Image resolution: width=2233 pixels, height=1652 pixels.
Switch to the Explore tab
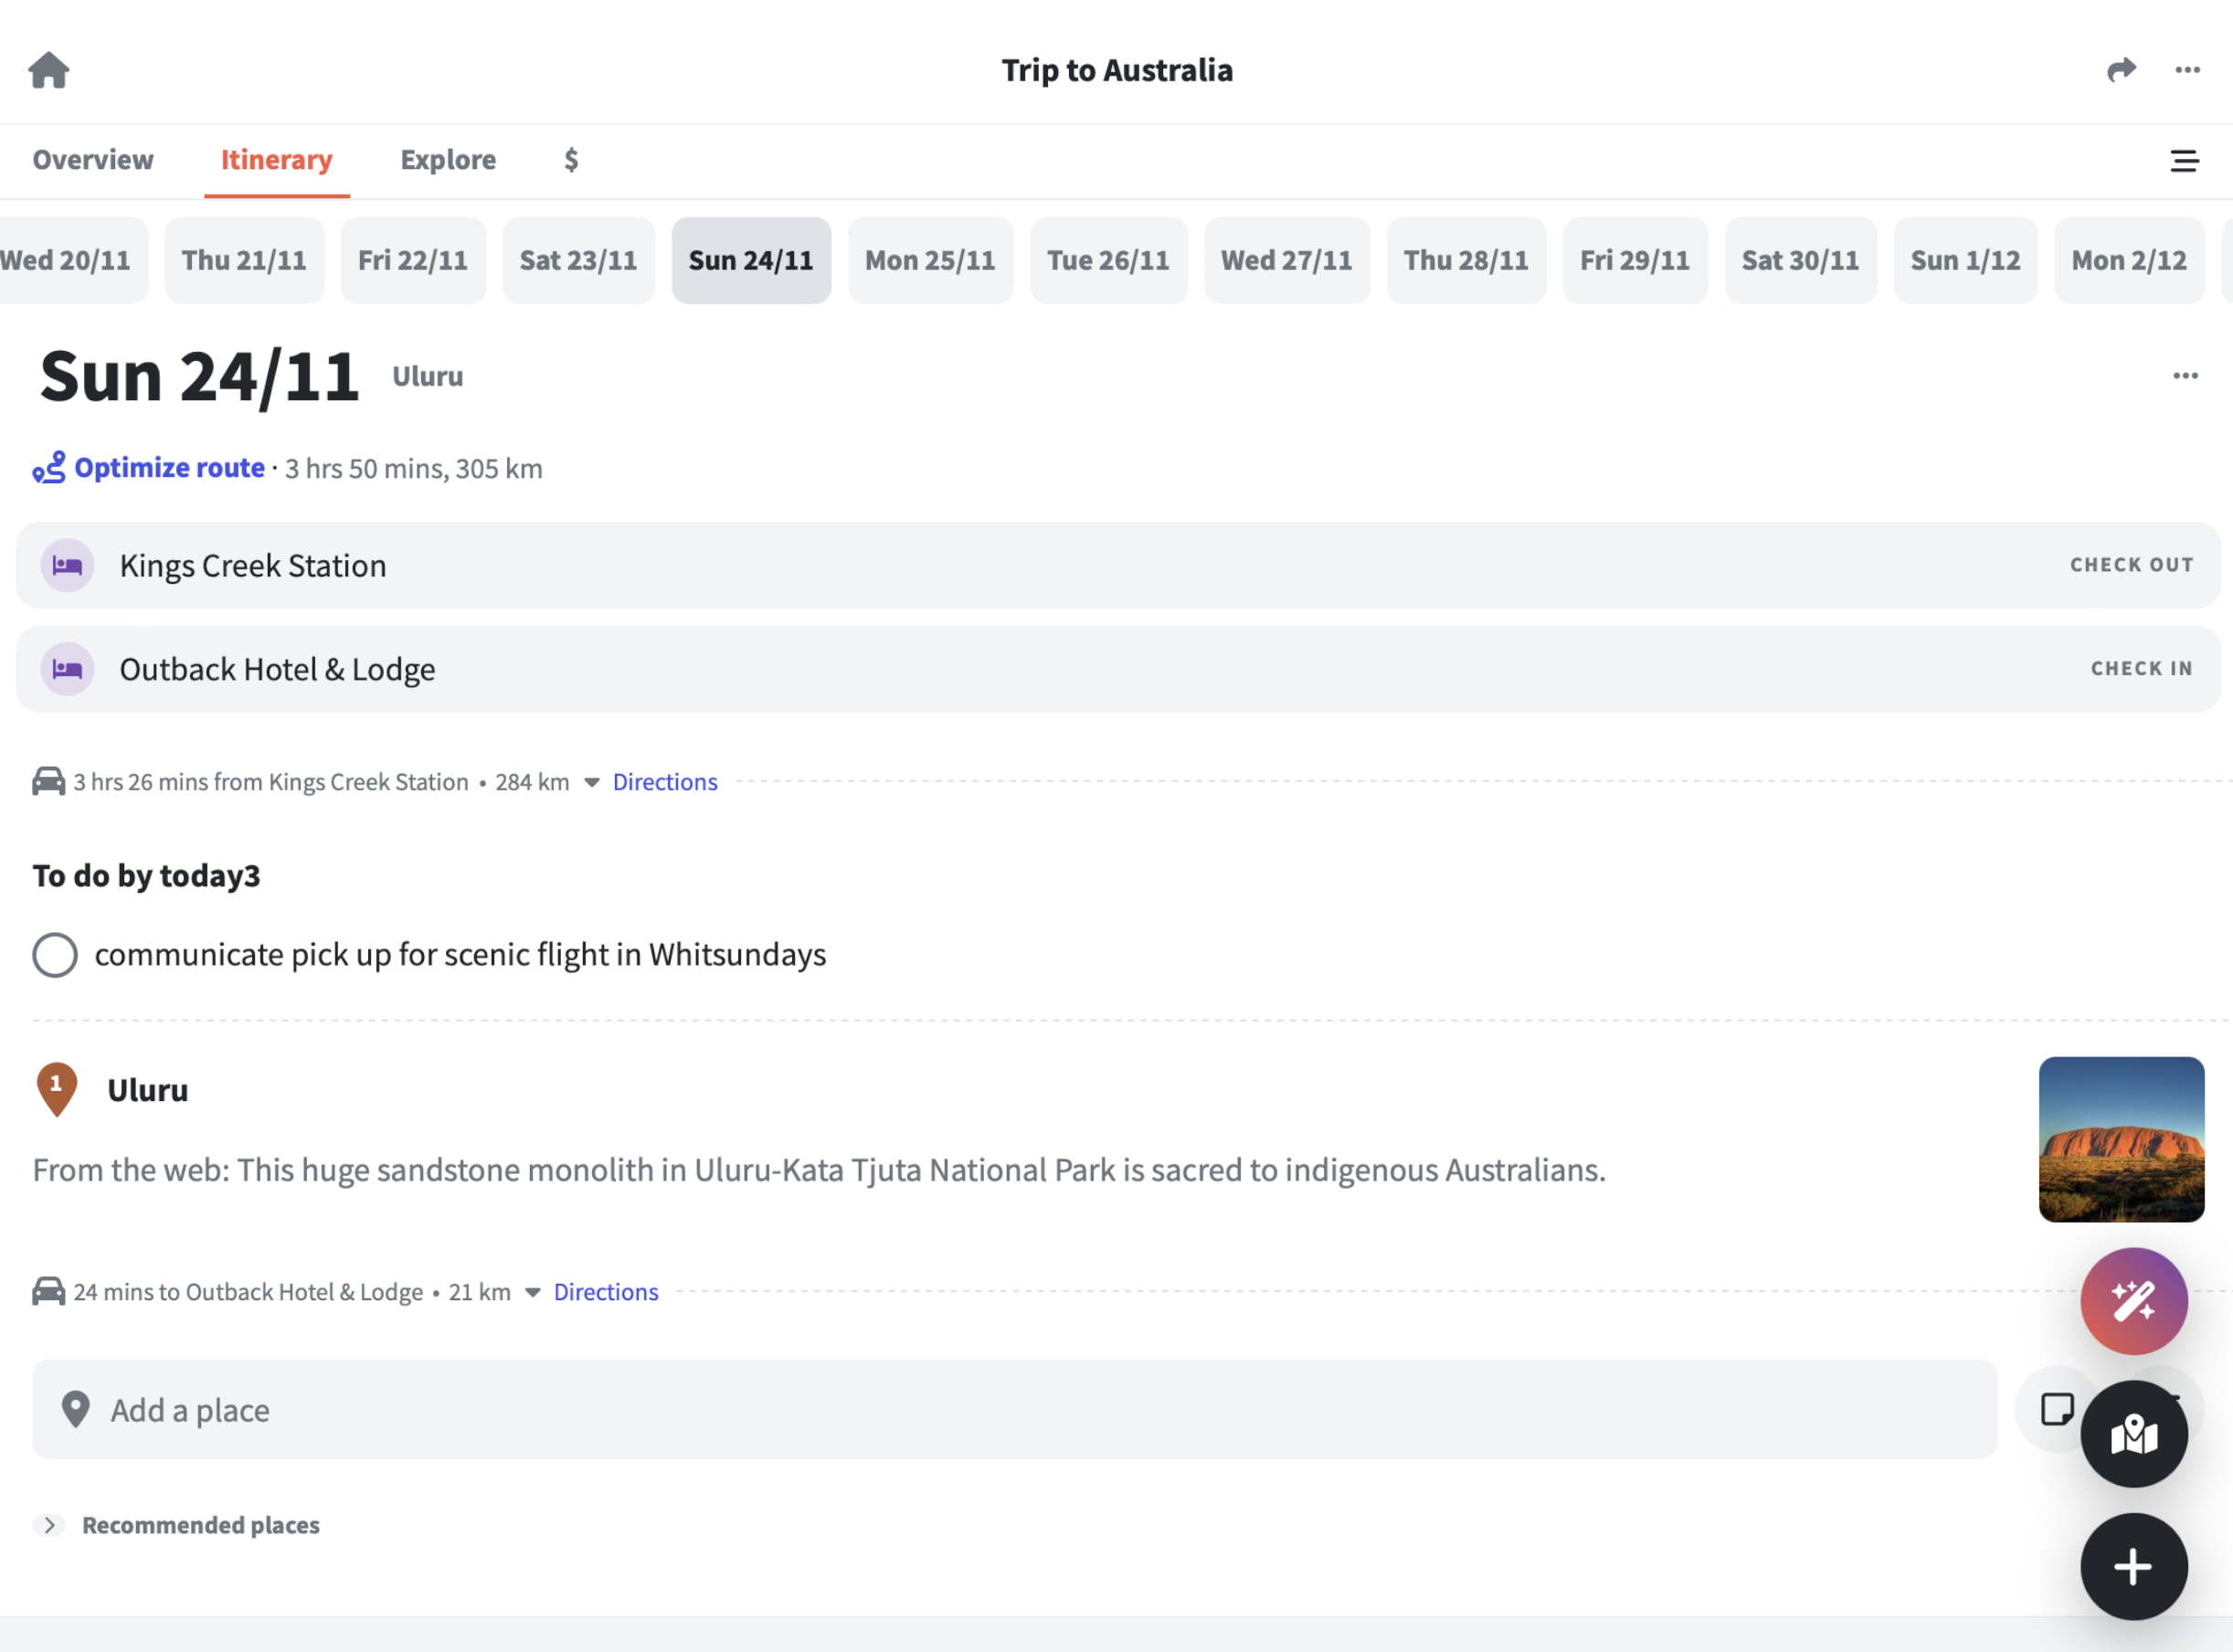[448, 160]
